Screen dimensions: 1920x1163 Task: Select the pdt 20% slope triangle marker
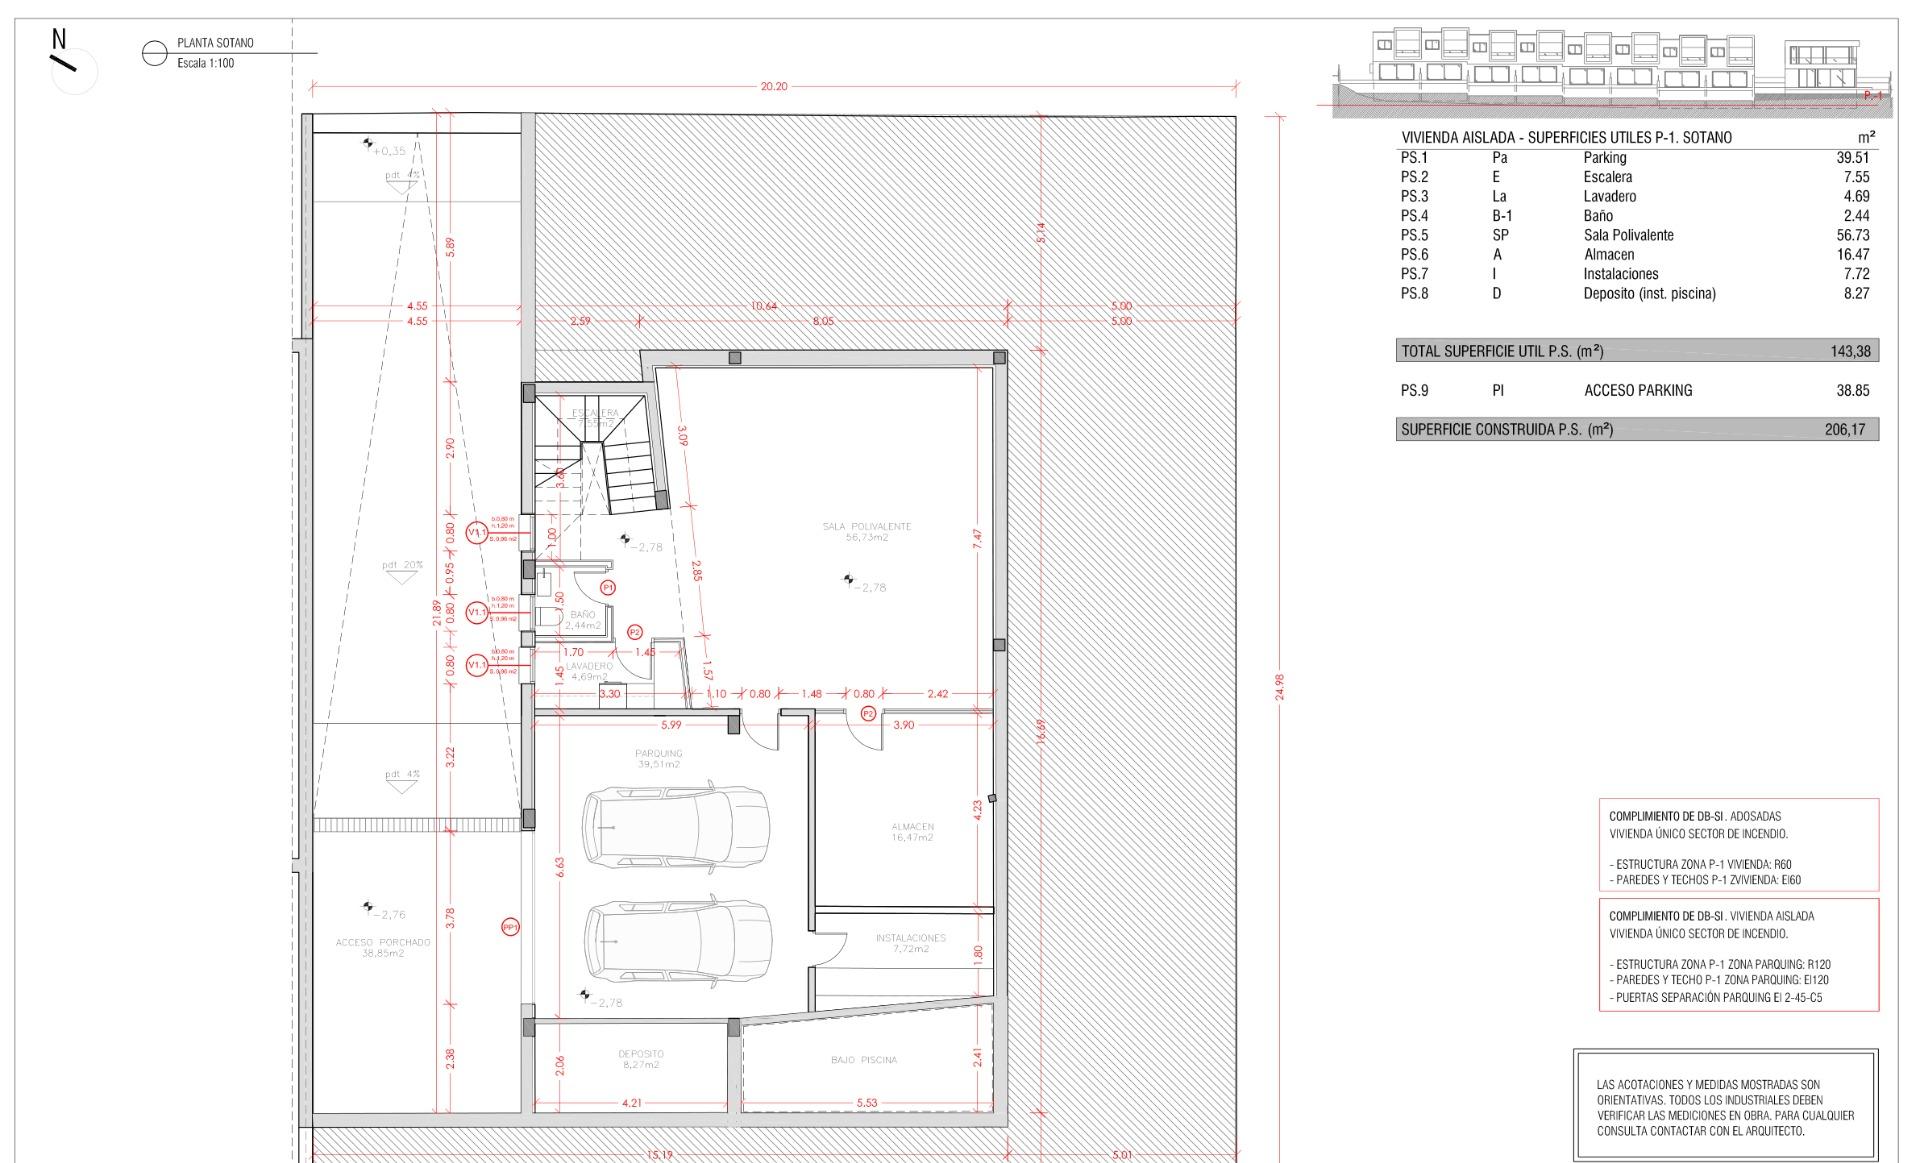pyautogui.click(x=403, y=576)
